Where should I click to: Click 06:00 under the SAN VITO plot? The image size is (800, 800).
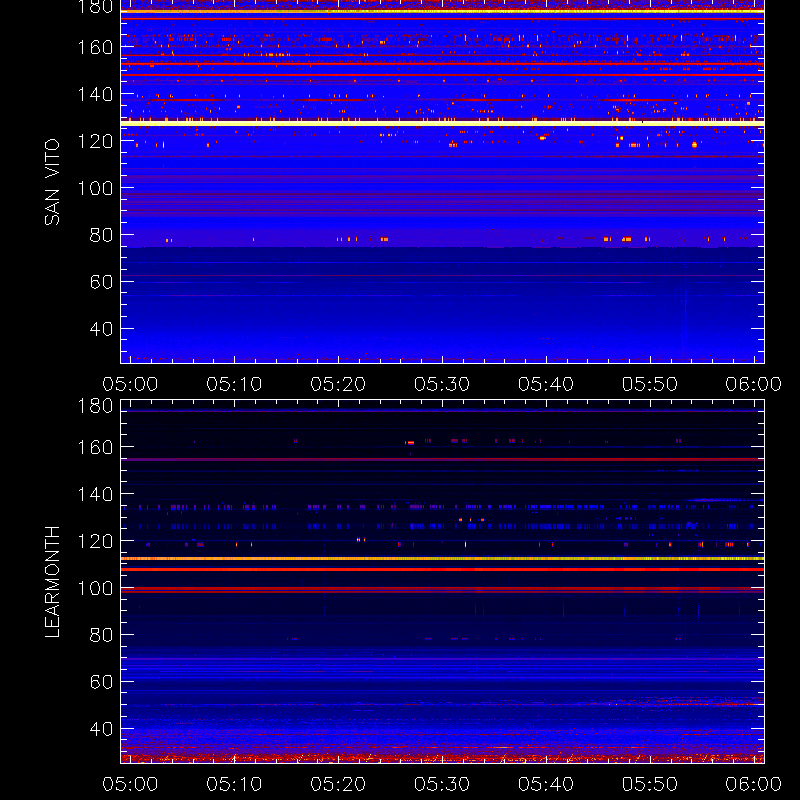coord(754,384)
